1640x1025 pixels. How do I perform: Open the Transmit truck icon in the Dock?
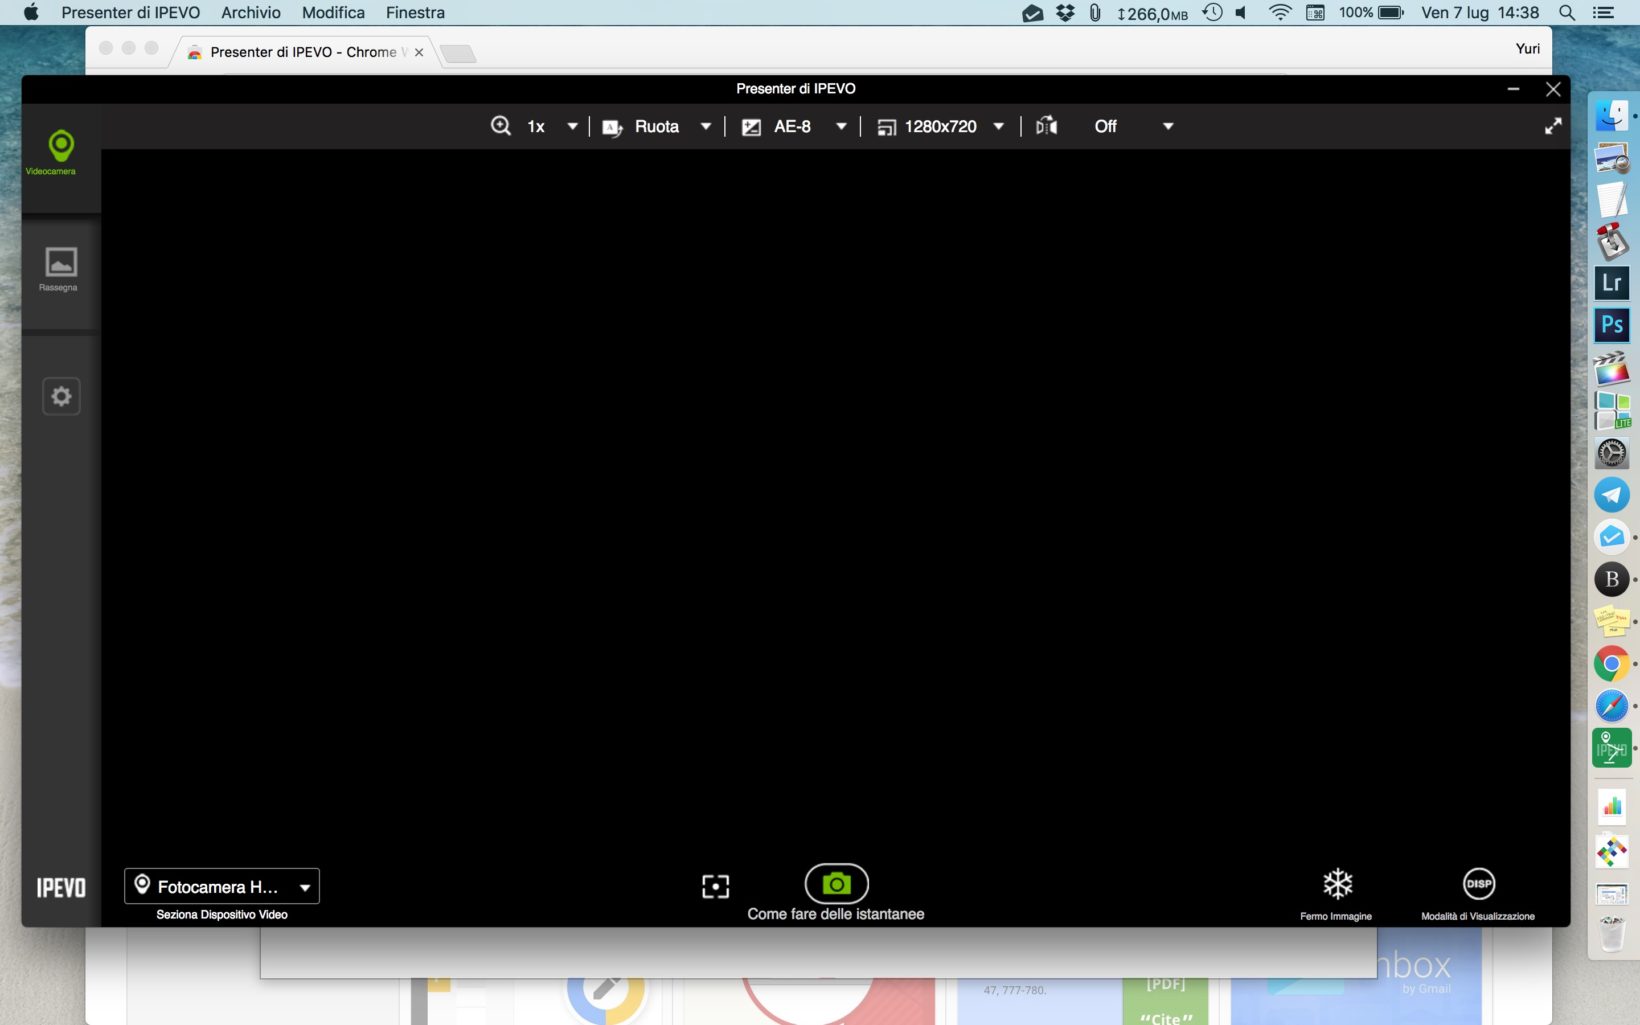coord(1612,241)
